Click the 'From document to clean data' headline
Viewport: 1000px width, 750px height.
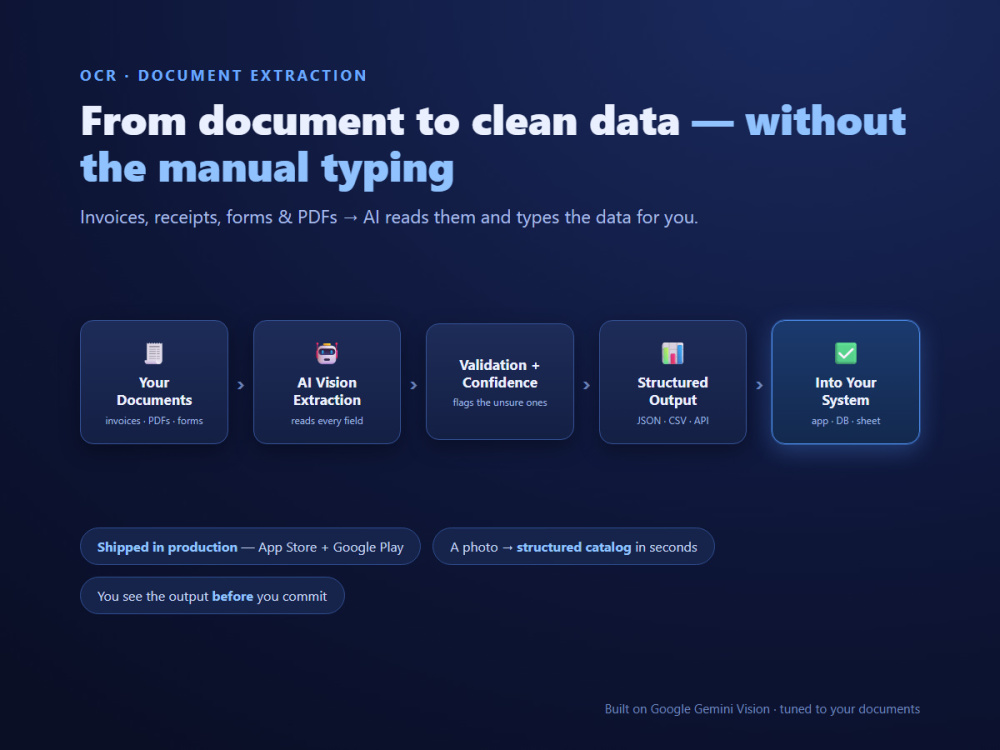[x=380, y=121]
